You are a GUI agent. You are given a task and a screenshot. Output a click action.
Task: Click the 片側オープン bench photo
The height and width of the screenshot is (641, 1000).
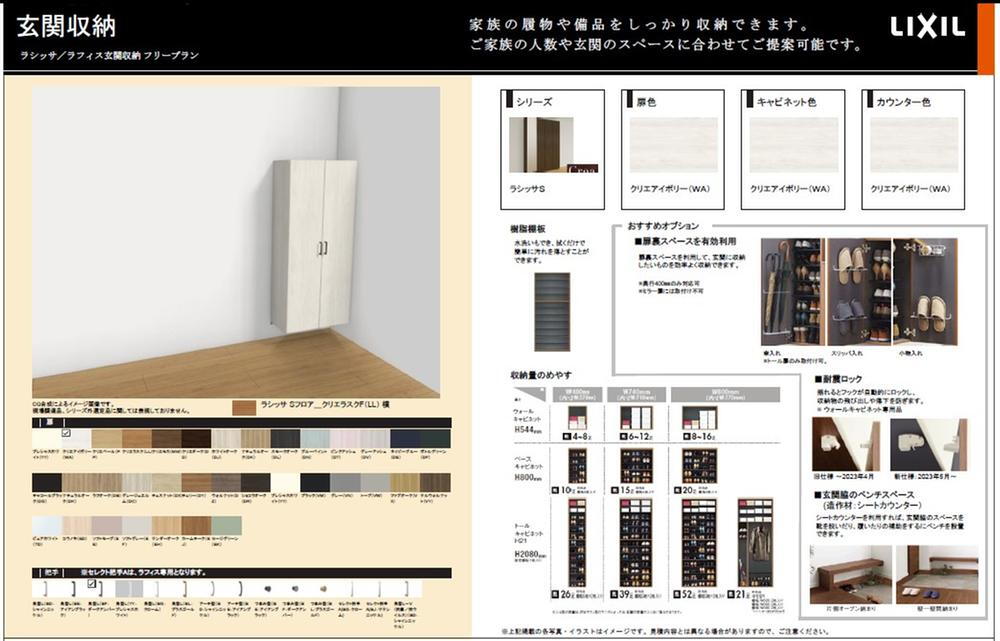click(851, 575)
